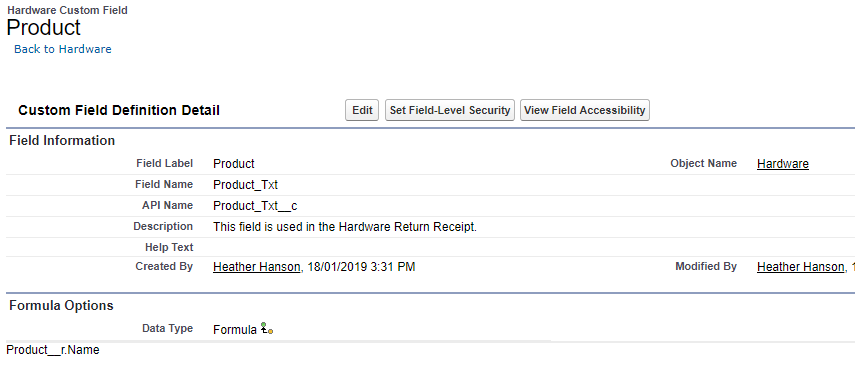Screen dimensions: 855x373
Task: Click the Help Text field label
Action: pyautogui.click(x=169, y=247)
